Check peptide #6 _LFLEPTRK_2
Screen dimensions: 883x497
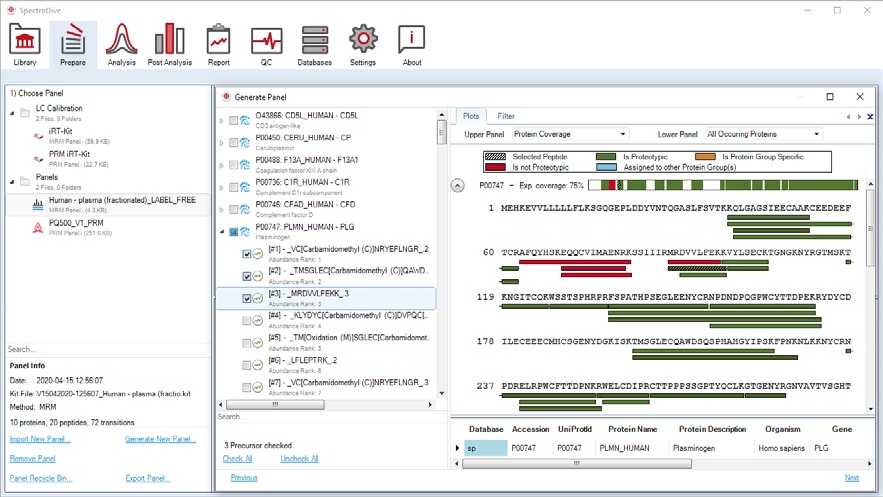tap(247, 365)
